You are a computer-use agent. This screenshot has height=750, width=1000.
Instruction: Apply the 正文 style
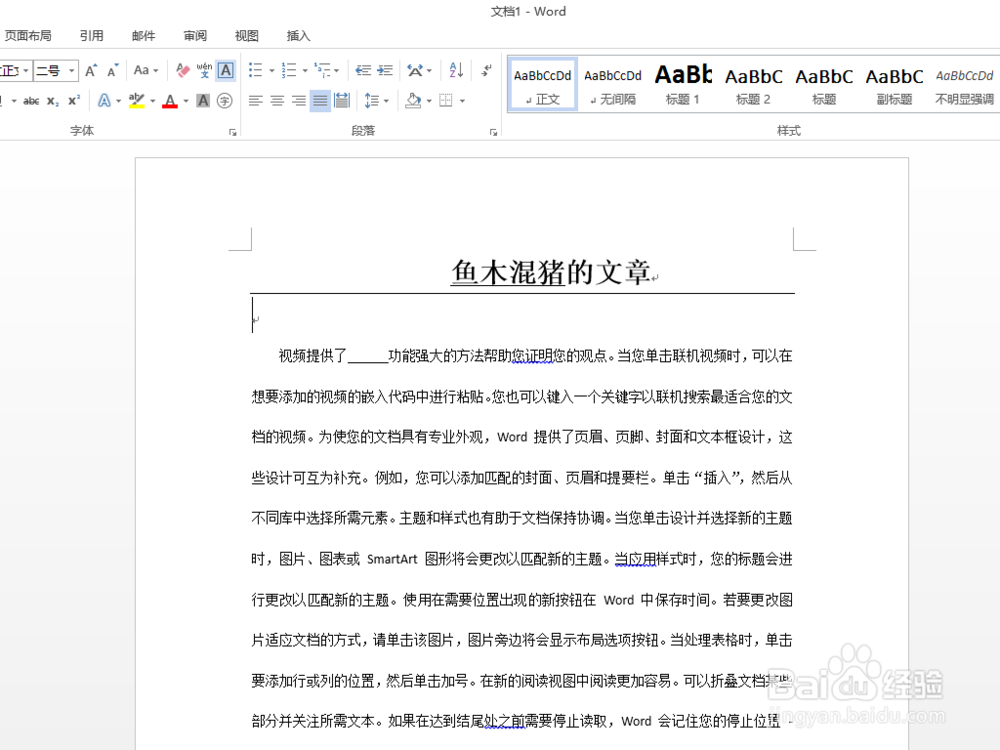coord(543,84)
